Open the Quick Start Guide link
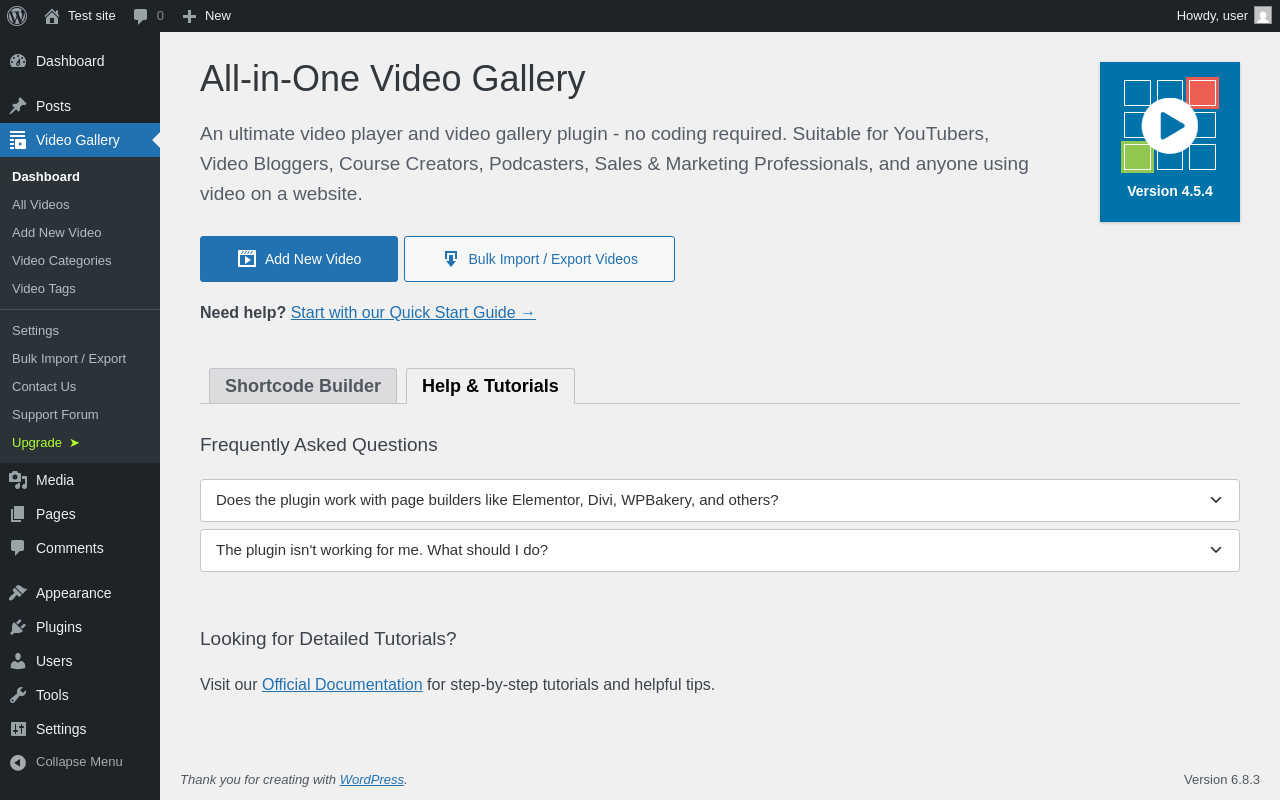The height and width of the screenshot is (800, 1280). (x=413, y=313)
